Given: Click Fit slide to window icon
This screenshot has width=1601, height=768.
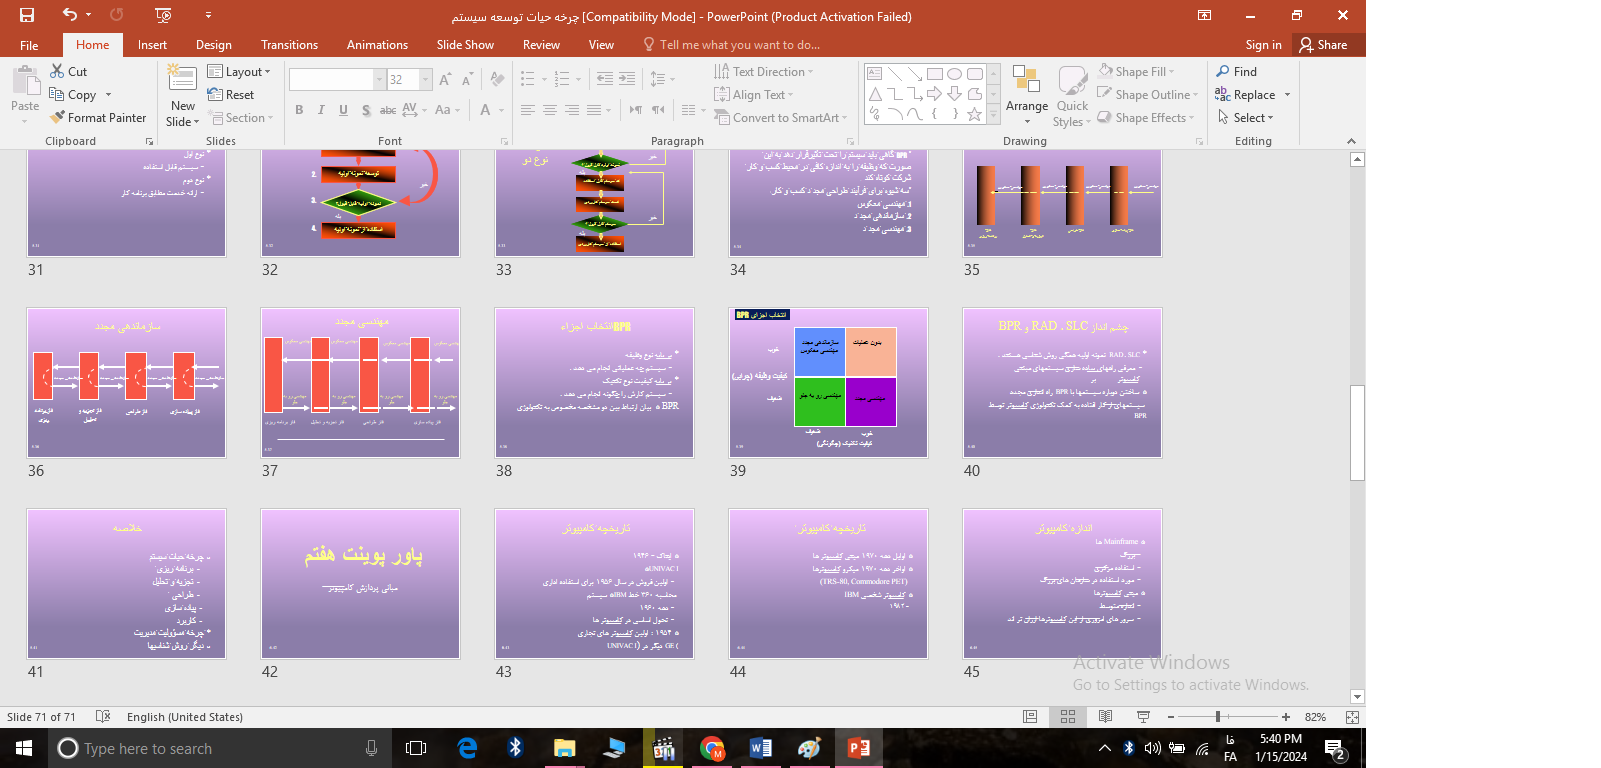Looking at the screenshot, I should pyautogui.click(x=1352, y=717).
